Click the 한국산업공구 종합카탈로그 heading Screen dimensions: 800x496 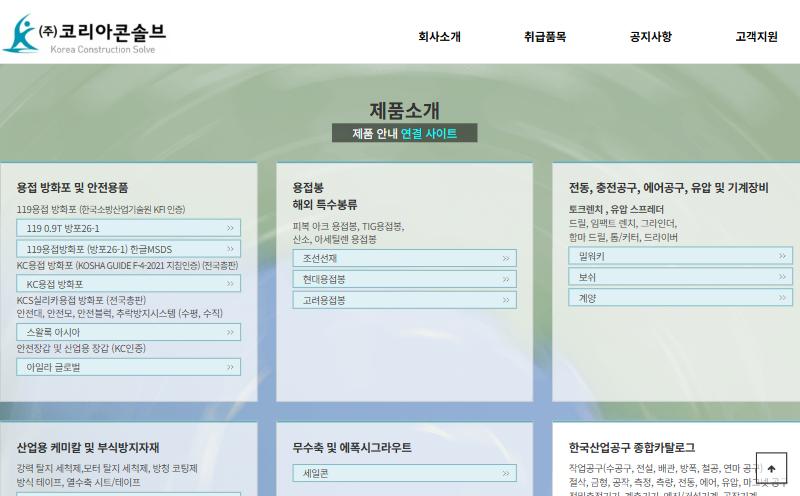click(632, 448)
